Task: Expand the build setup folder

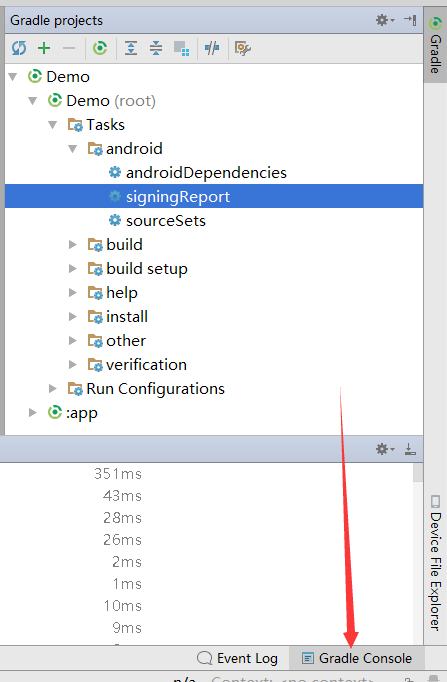Action: 73,269
